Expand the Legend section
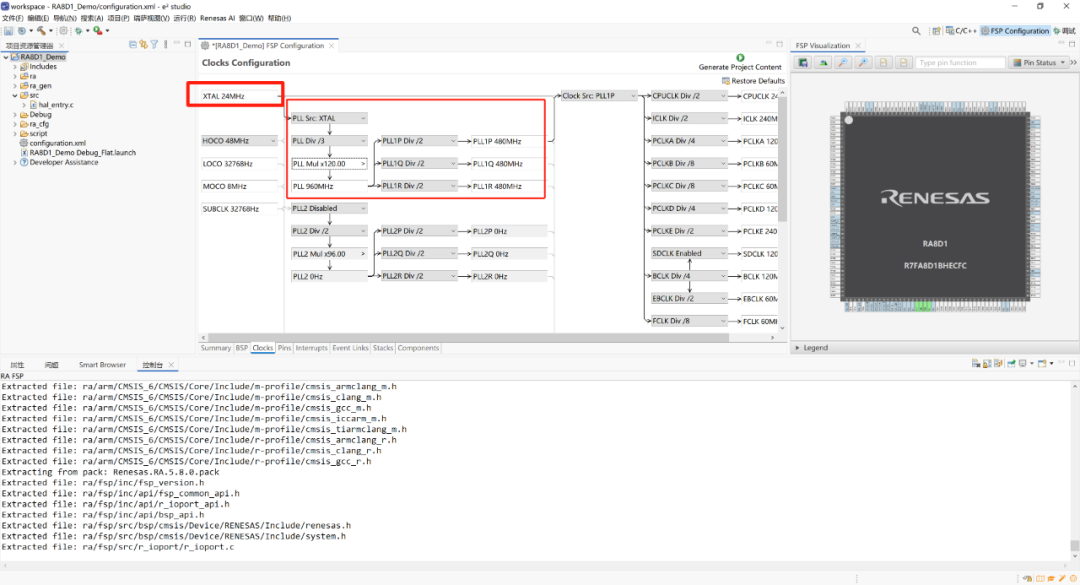Viewport: 1080px width, 585px height. (798, 348)
